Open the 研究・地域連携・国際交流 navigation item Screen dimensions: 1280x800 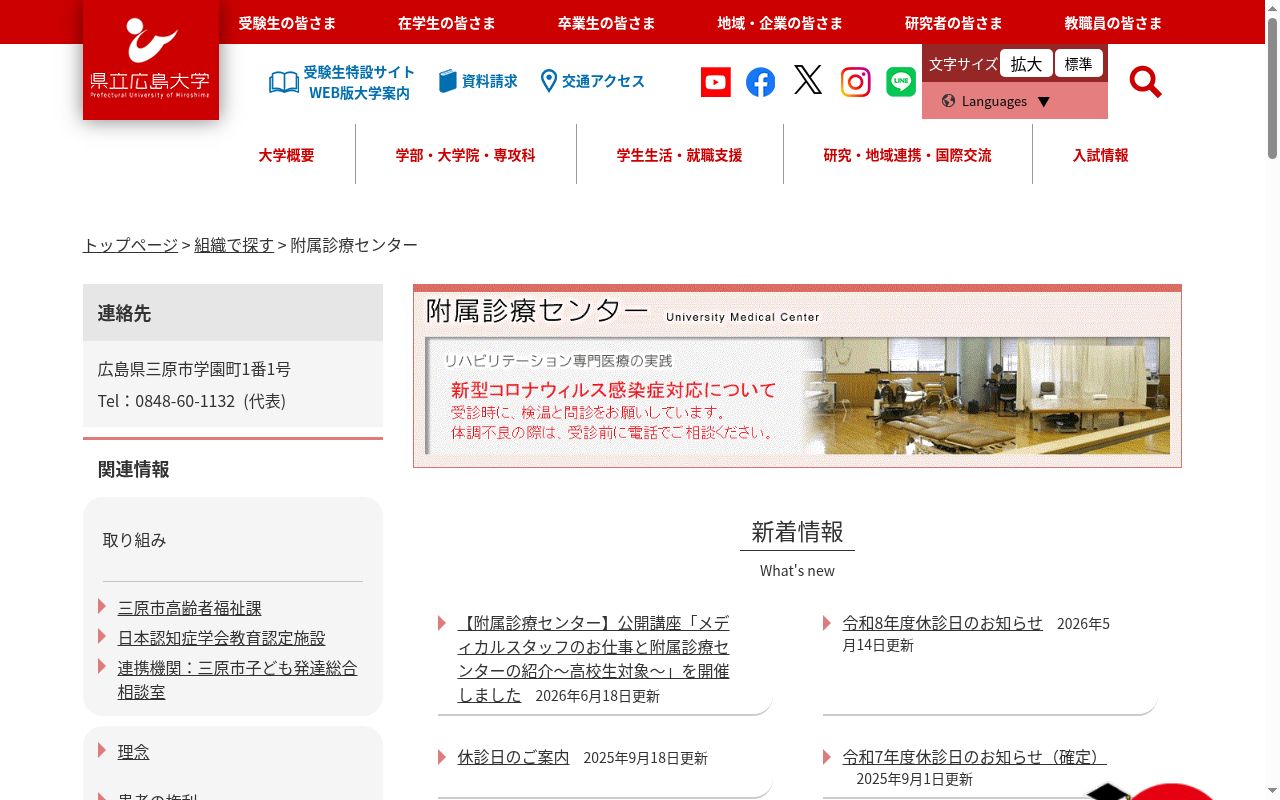pyautogui.click(x=908, y=155)
